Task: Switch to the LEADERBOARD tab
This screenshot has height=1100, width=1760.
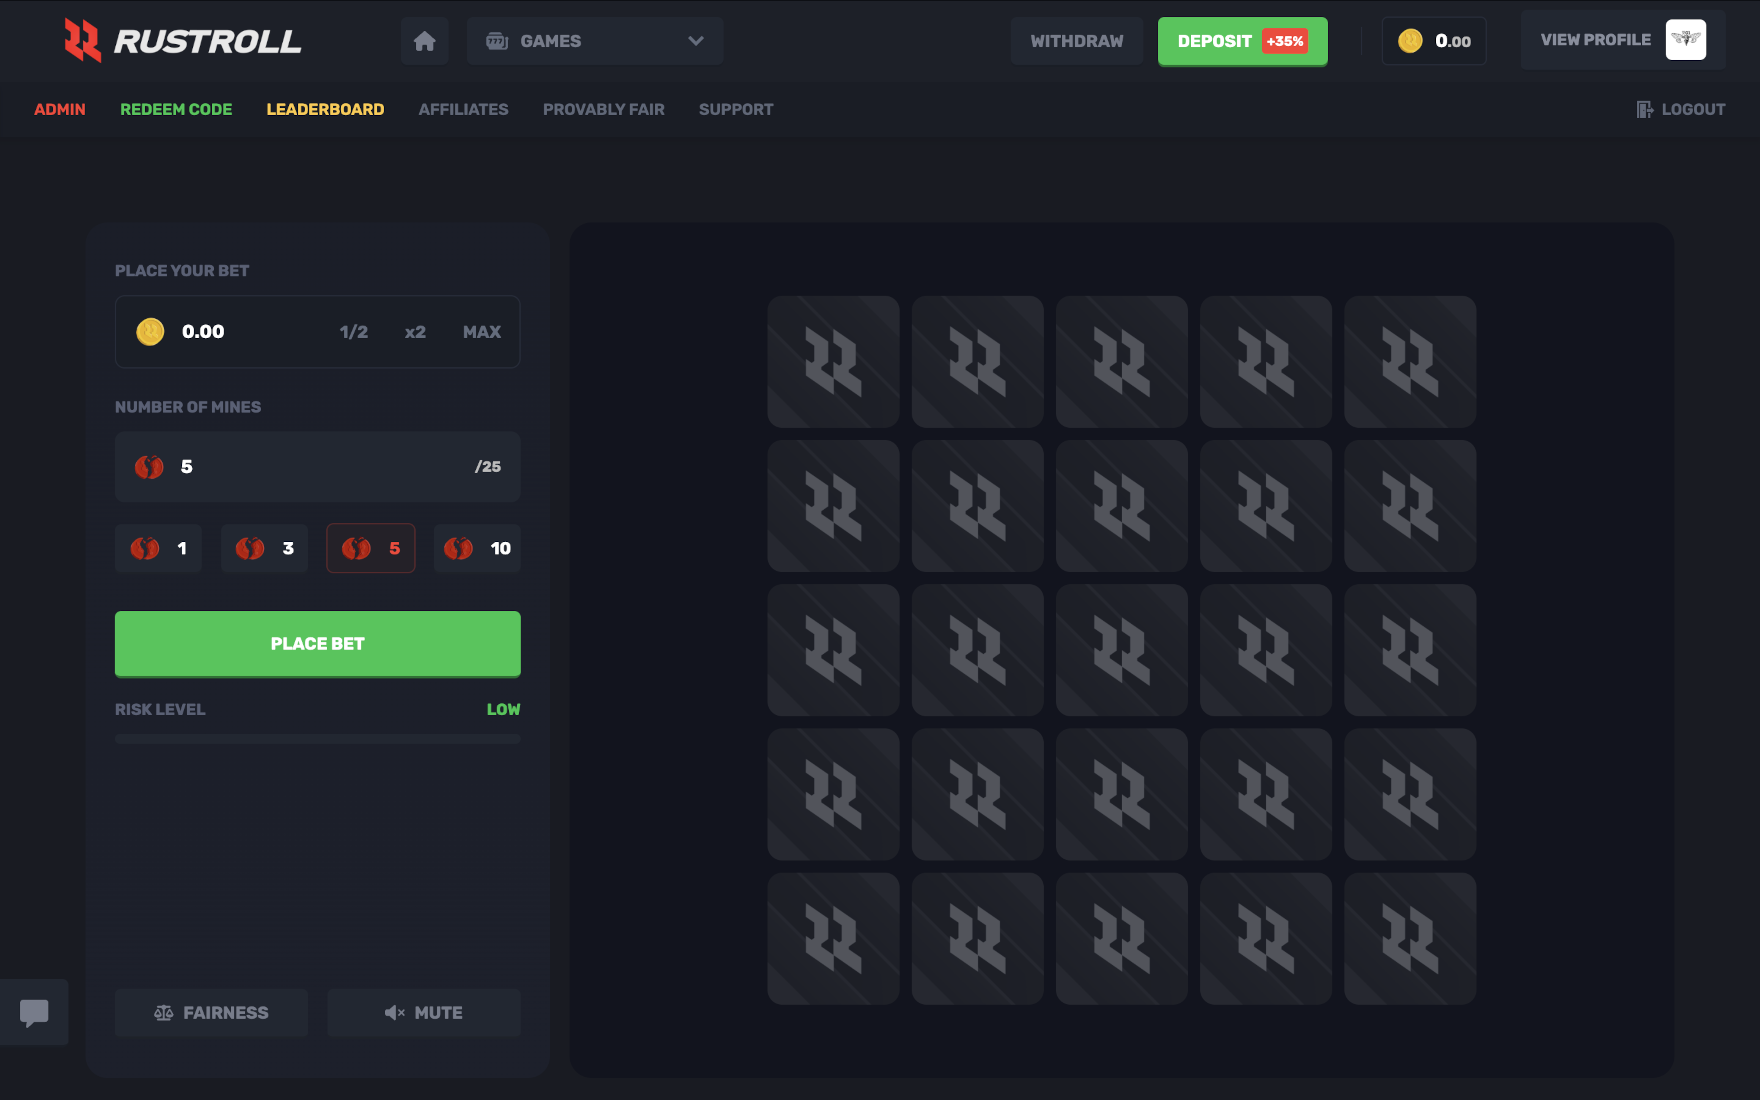Action: [325, 109]
